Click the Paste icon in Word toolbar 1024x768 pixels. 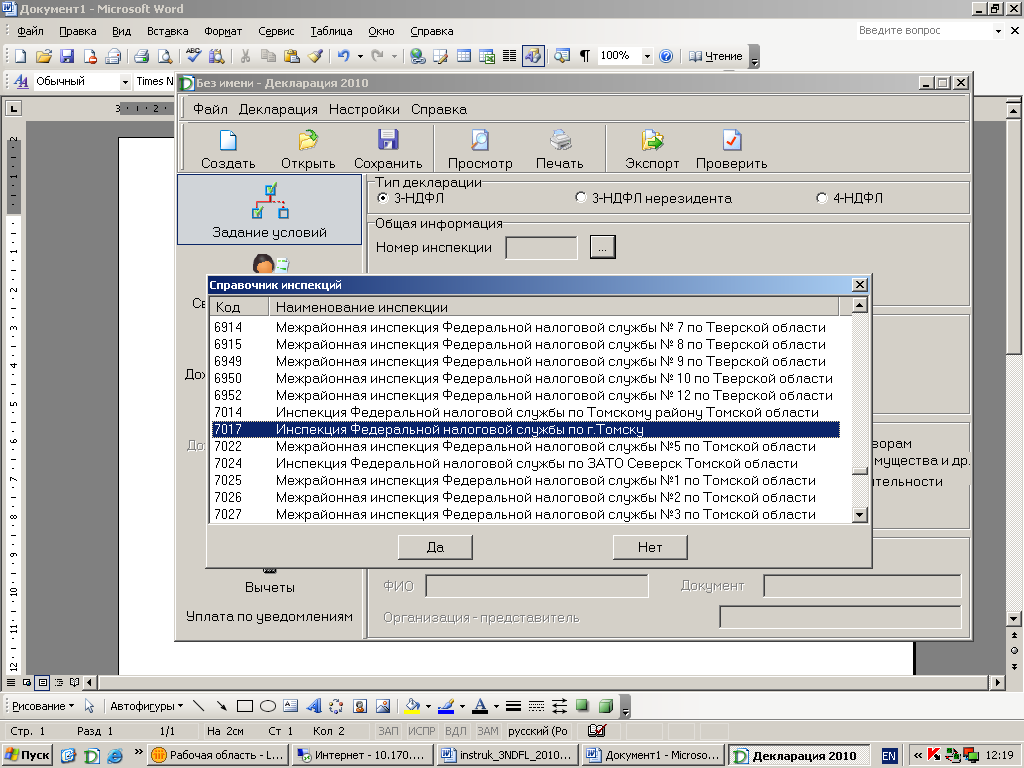tap(291, 56)
